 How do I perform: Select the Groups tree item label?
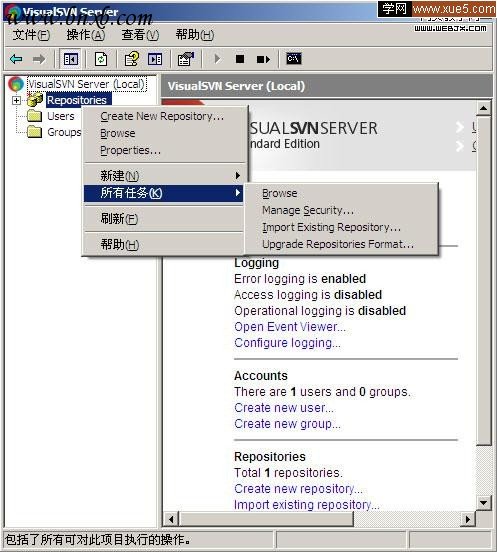[64, 132]
